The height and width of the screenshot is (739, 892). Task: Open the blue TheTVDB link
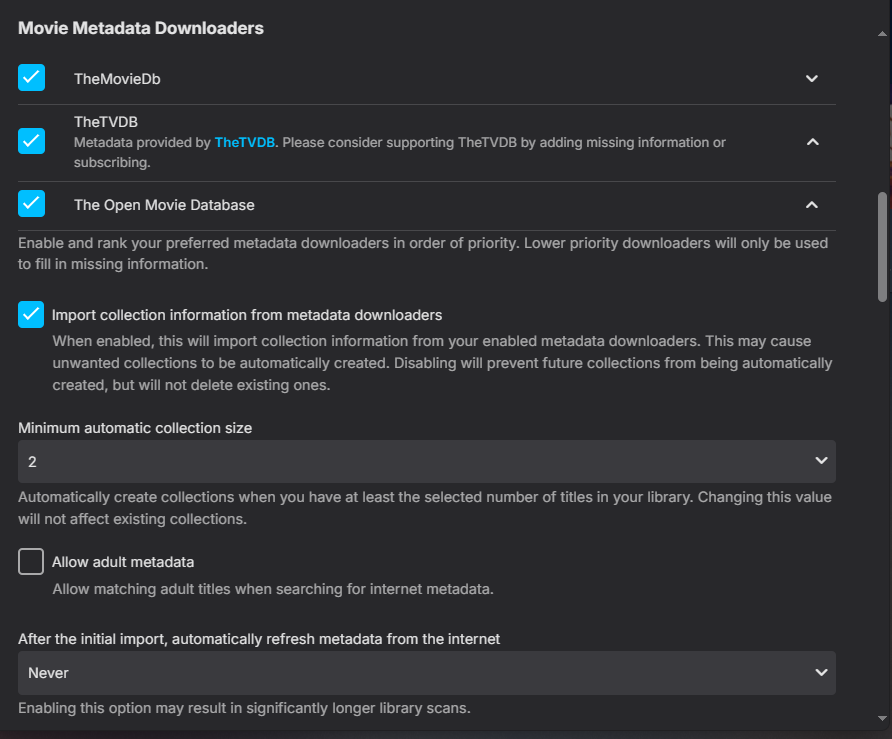click(x=244, y=143)
